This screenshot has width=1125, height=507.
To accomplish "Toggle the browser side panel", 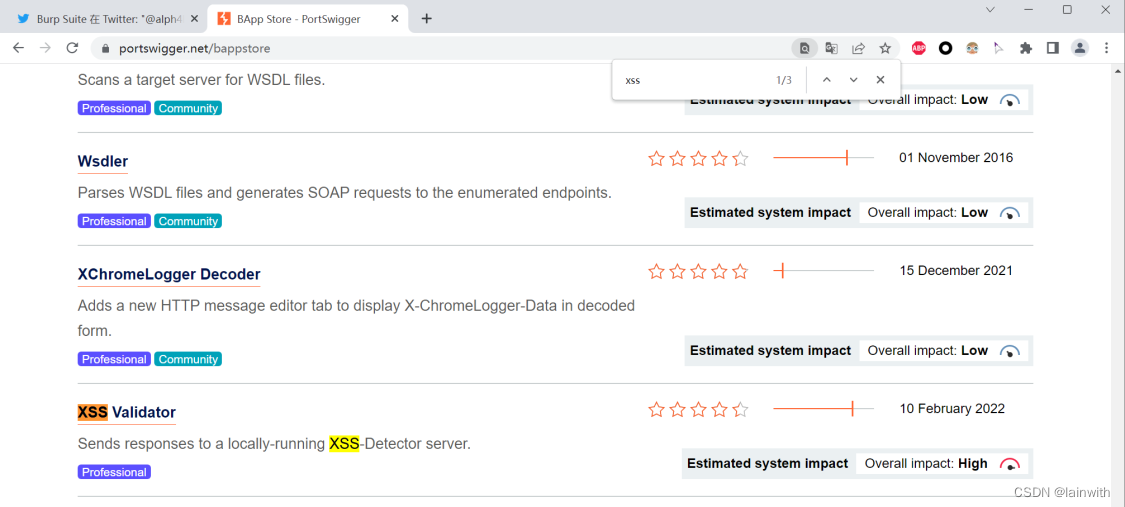I will (1053, 48).
